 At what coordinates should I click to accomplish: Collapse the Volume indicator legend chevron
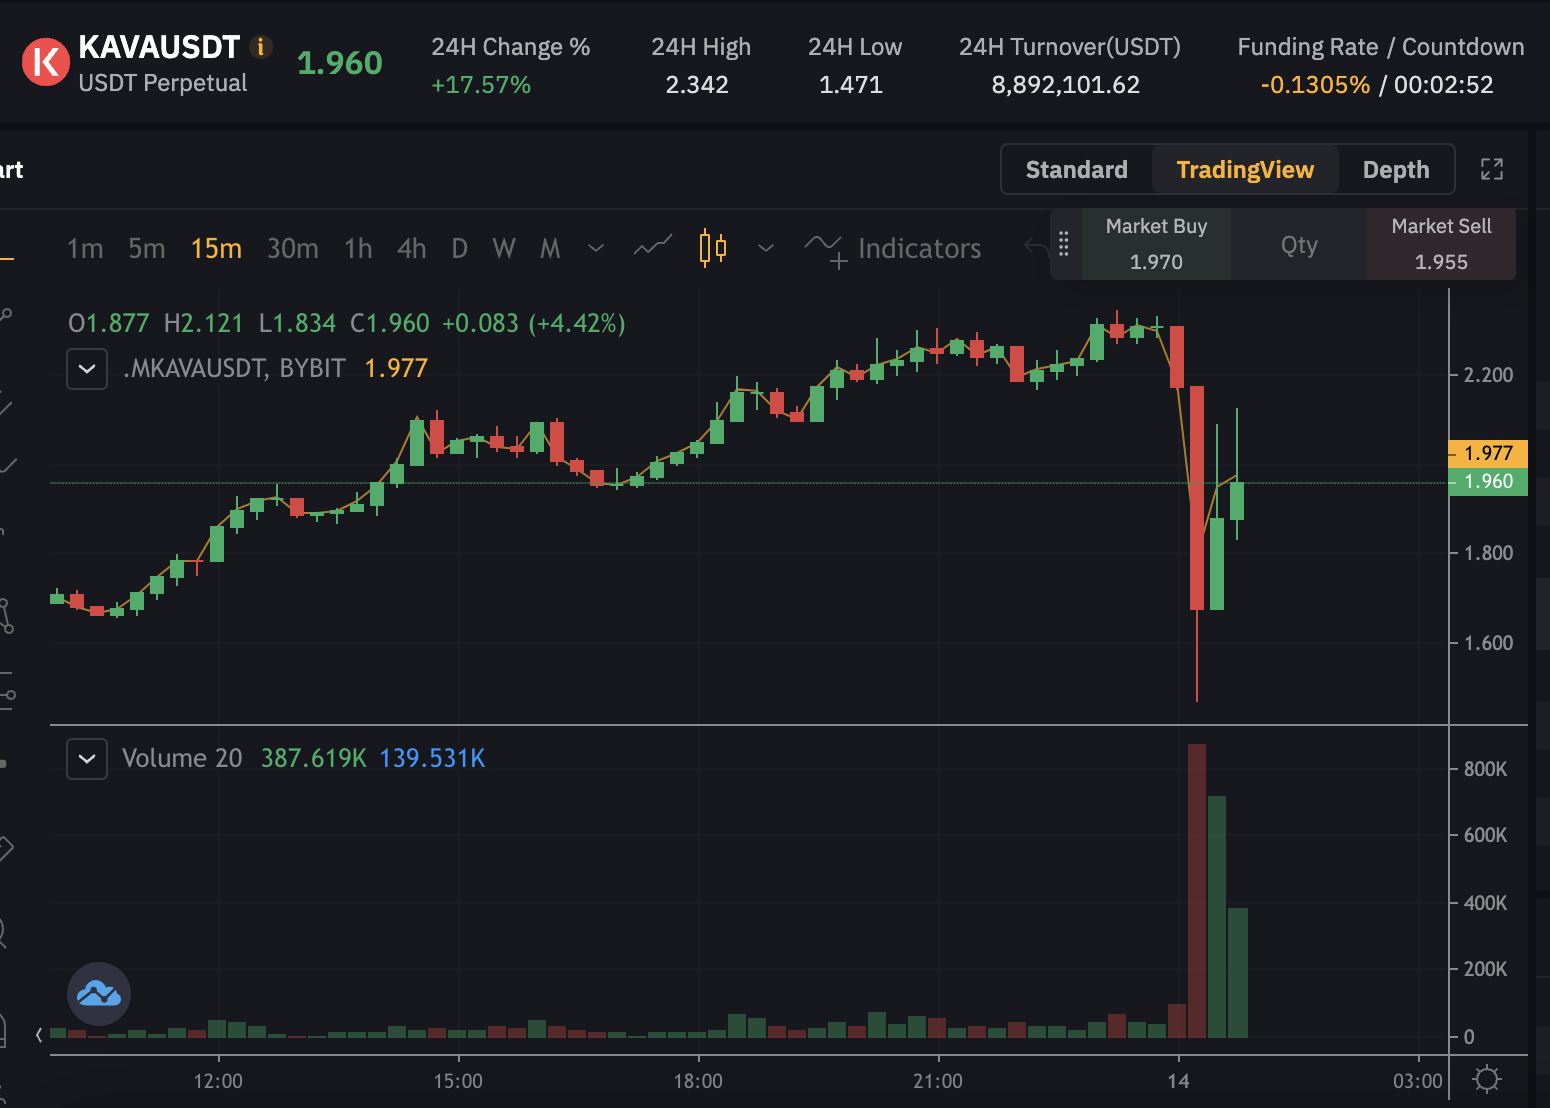[x=87, y=758]
